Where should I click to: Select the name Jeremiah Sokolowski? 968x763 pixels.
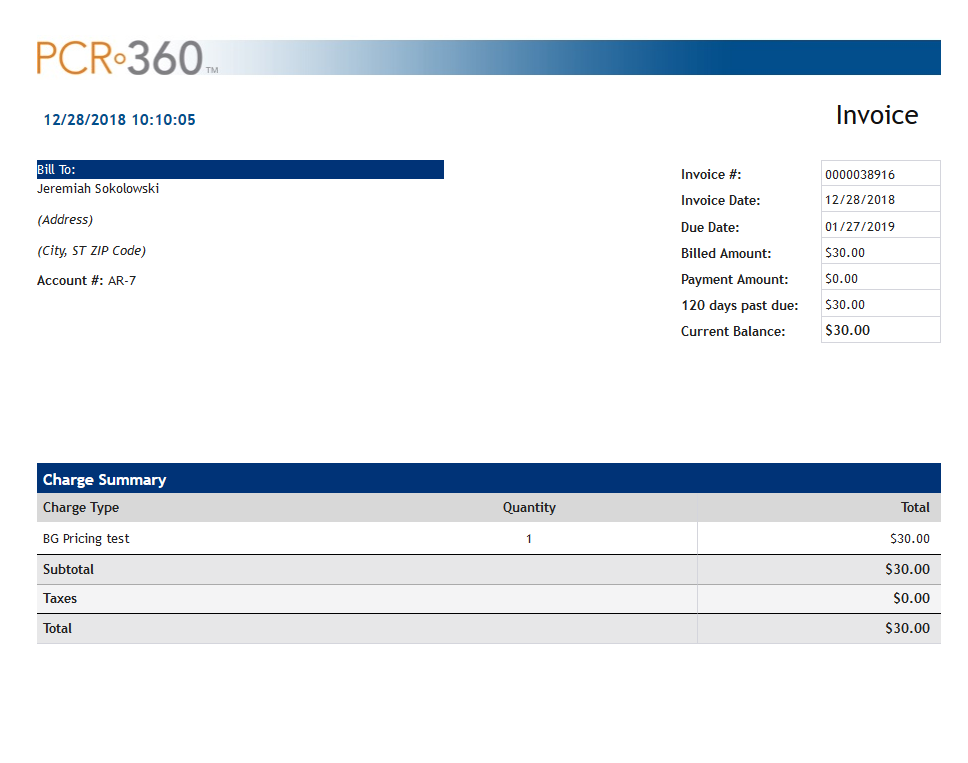(98, 189)
